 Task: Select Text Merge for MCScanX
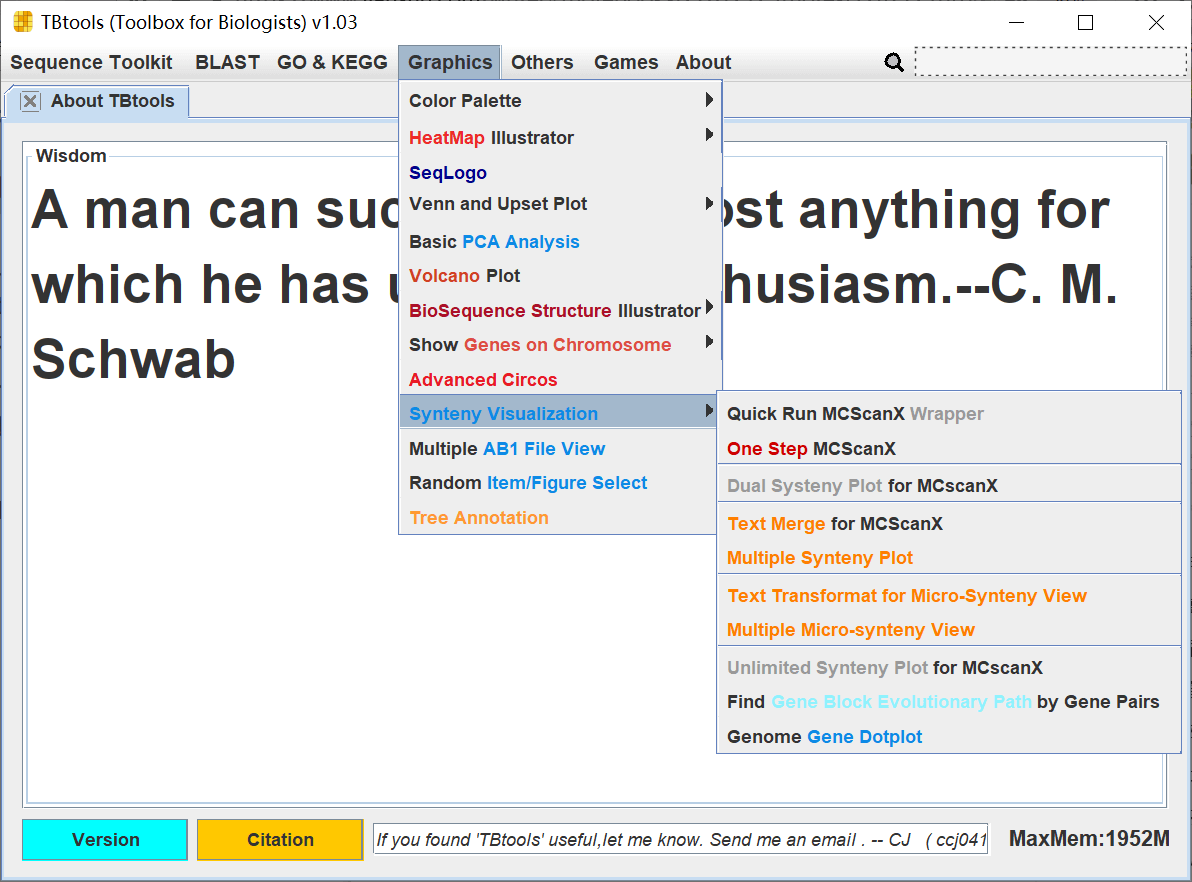click(949, 524)
